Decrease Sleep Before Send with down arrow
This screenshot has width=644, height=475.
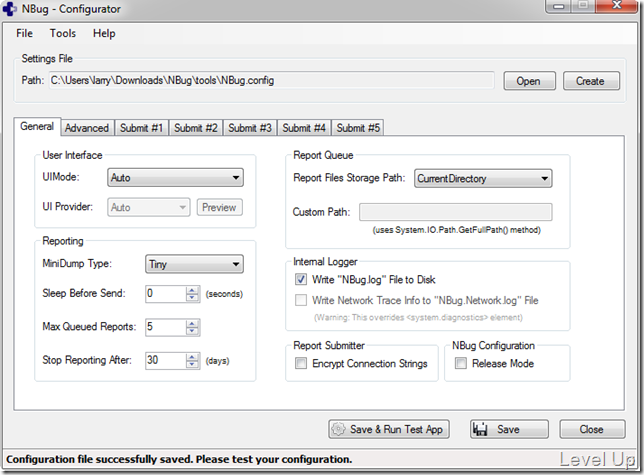pyautogui.click(x=192, y=298)
